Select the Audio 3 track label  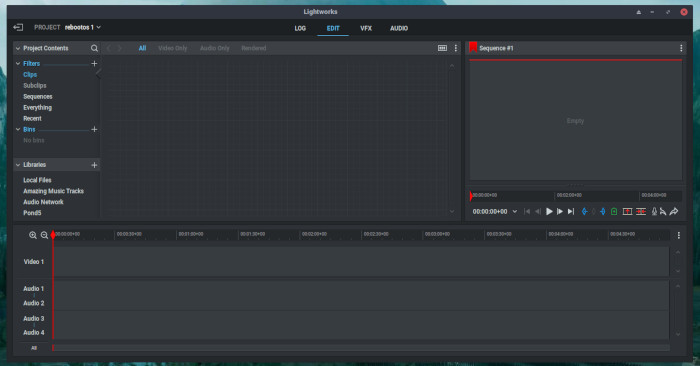(x=34, y=319)
